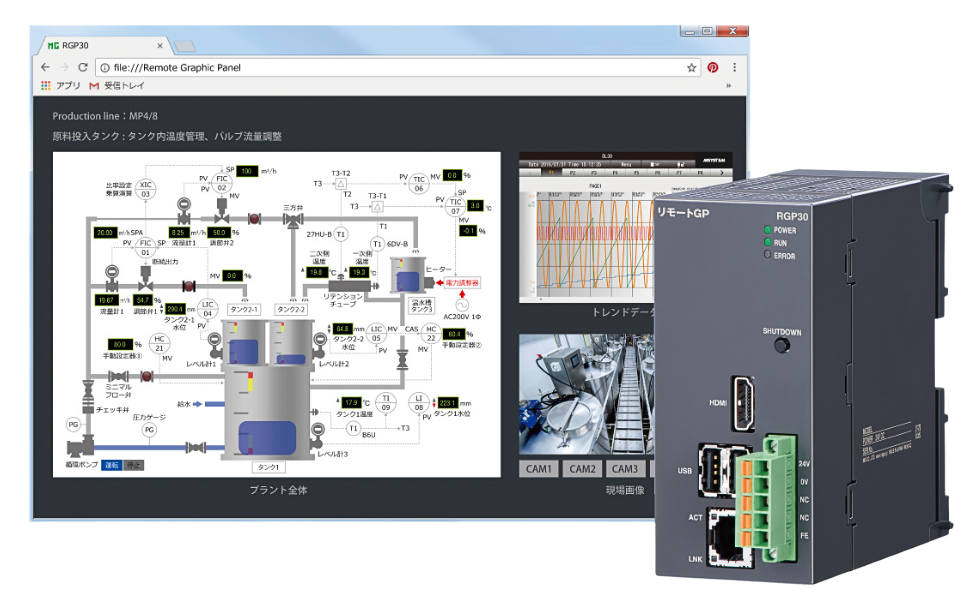Screen dimensions: 970x612
Task: Switch to the RGP30 browser tab
Action: coord(102,46)
